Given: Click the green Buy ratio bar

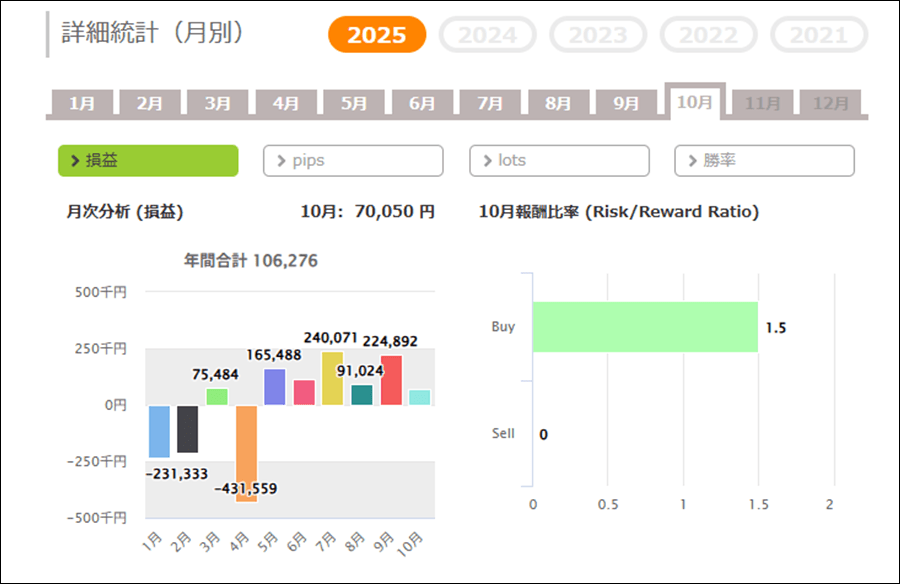Looking at the screenshot, I should coord(644,327).
